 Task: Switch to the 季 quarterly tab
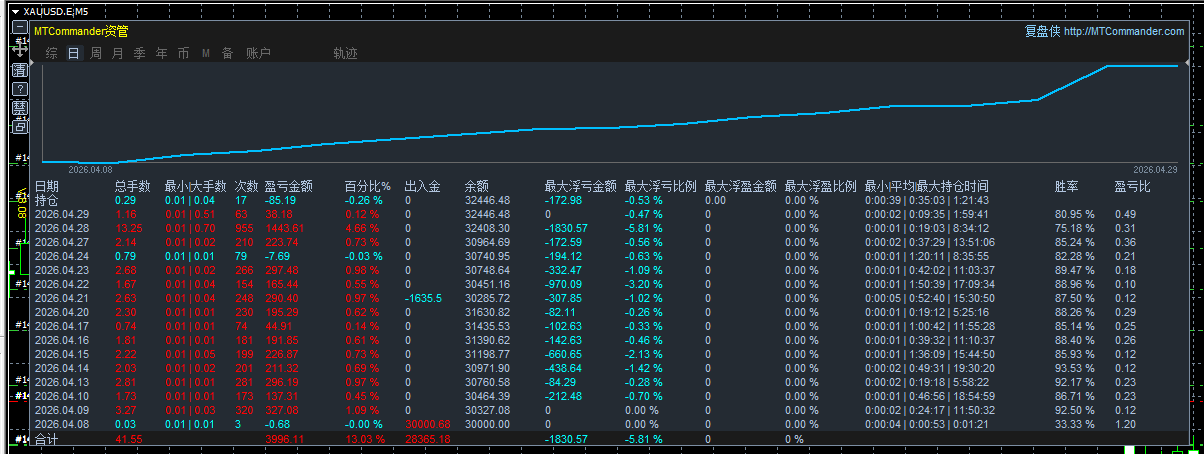(x=139, y=53)
